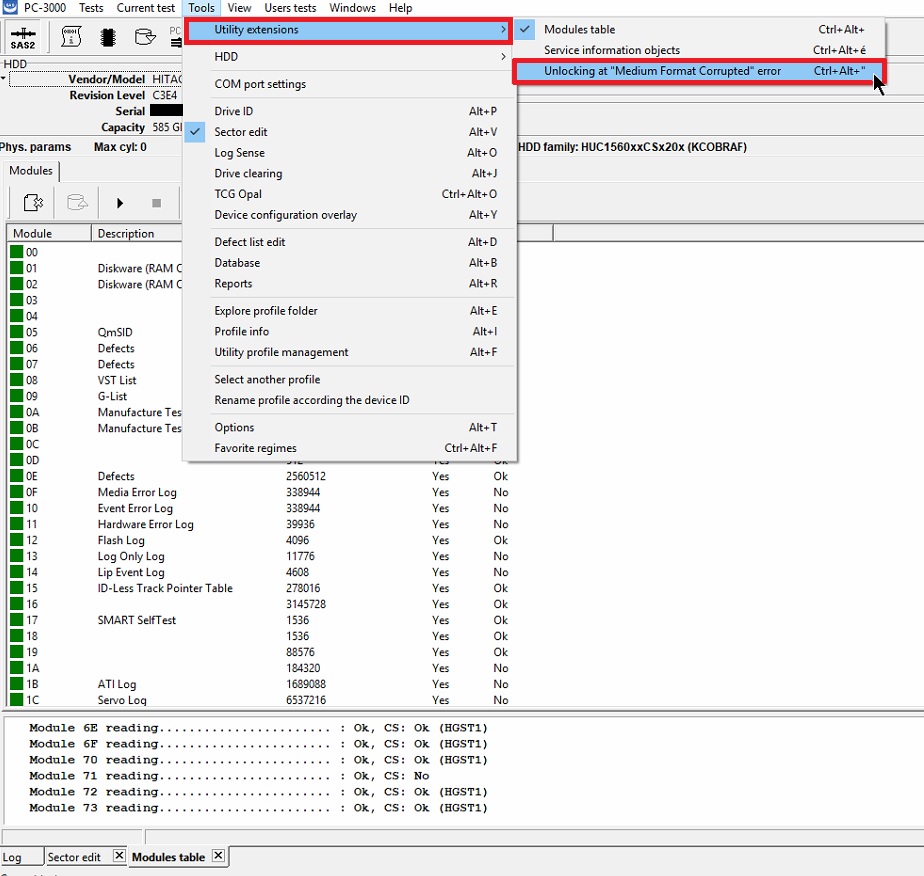Choose Favorite regimes menu item

350,448
